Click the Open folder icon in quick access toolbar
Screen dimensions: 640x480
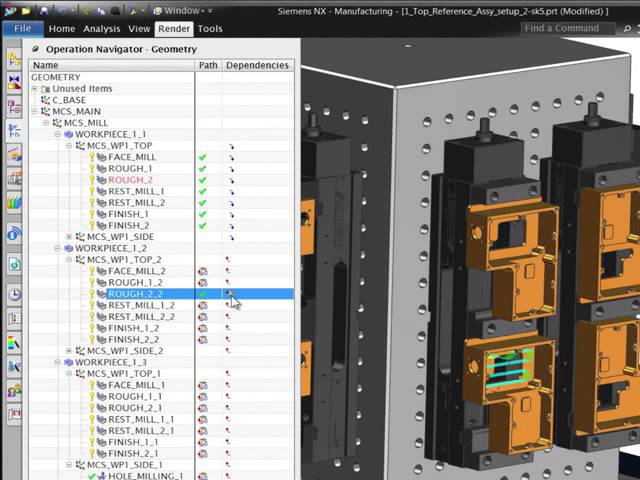[x=26, y=11]
